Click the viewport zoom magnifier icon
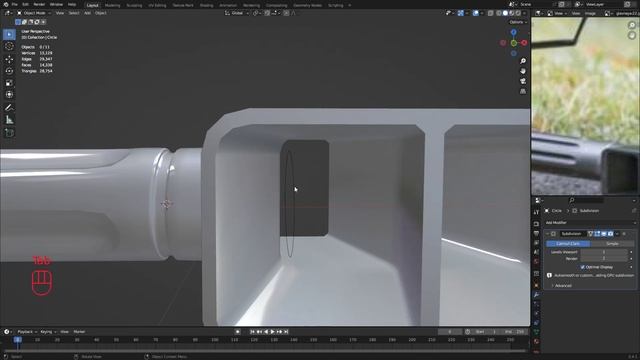The height and width of the screenshot is (360, 640). pyautogui.click(x=523, y=61)
